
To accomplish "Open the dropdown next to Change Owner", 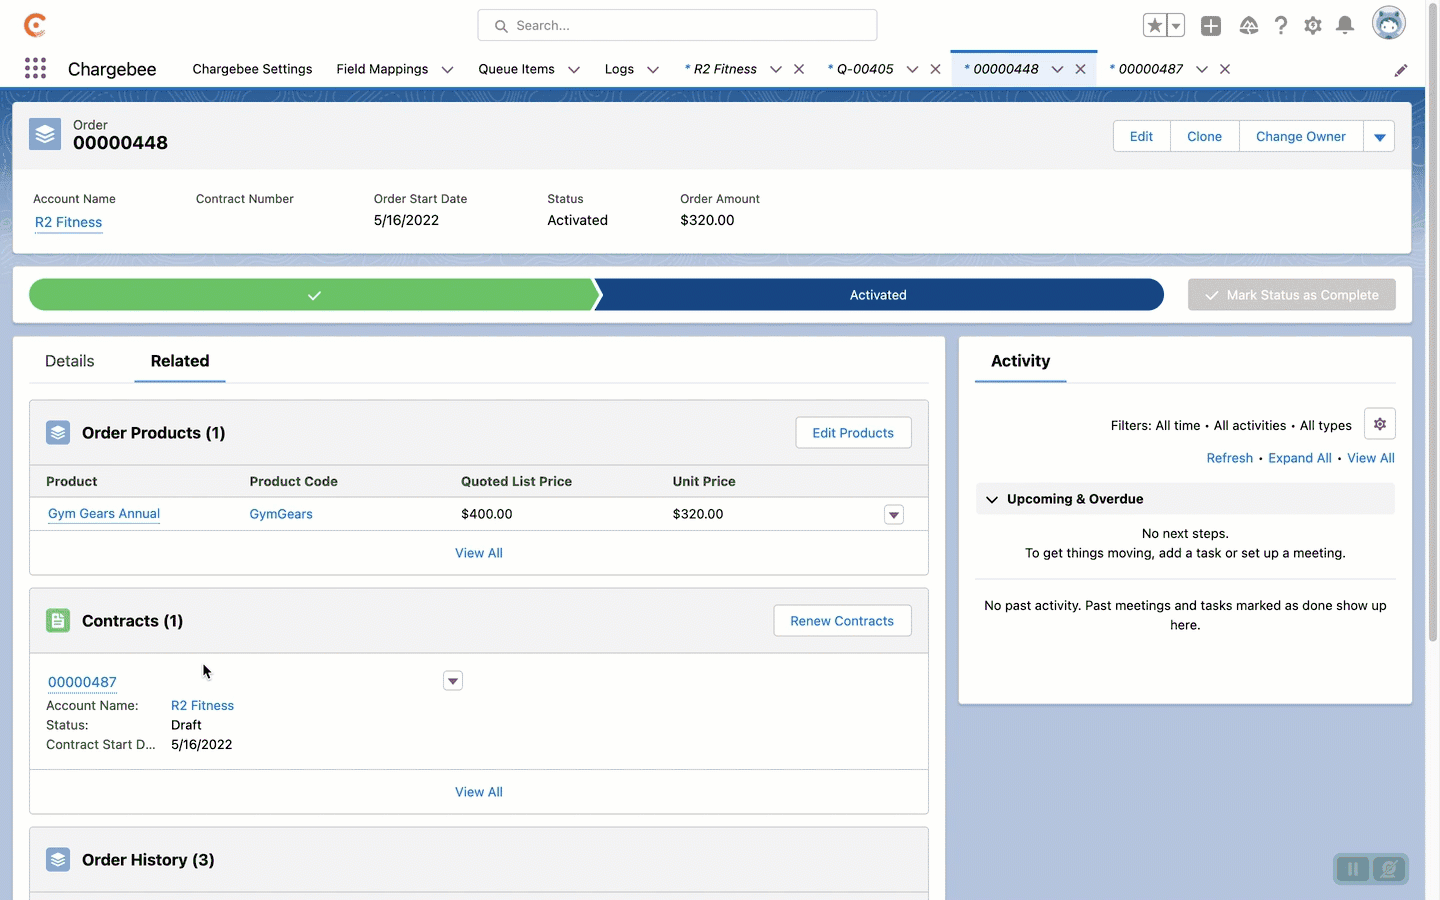I will click(1379, 137).
